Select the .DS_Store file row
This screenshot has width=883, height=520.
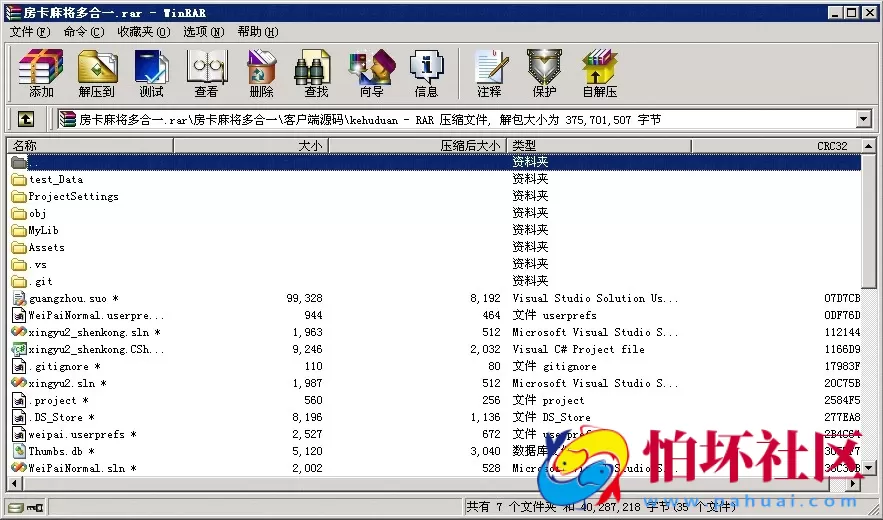tap(435, 417)
